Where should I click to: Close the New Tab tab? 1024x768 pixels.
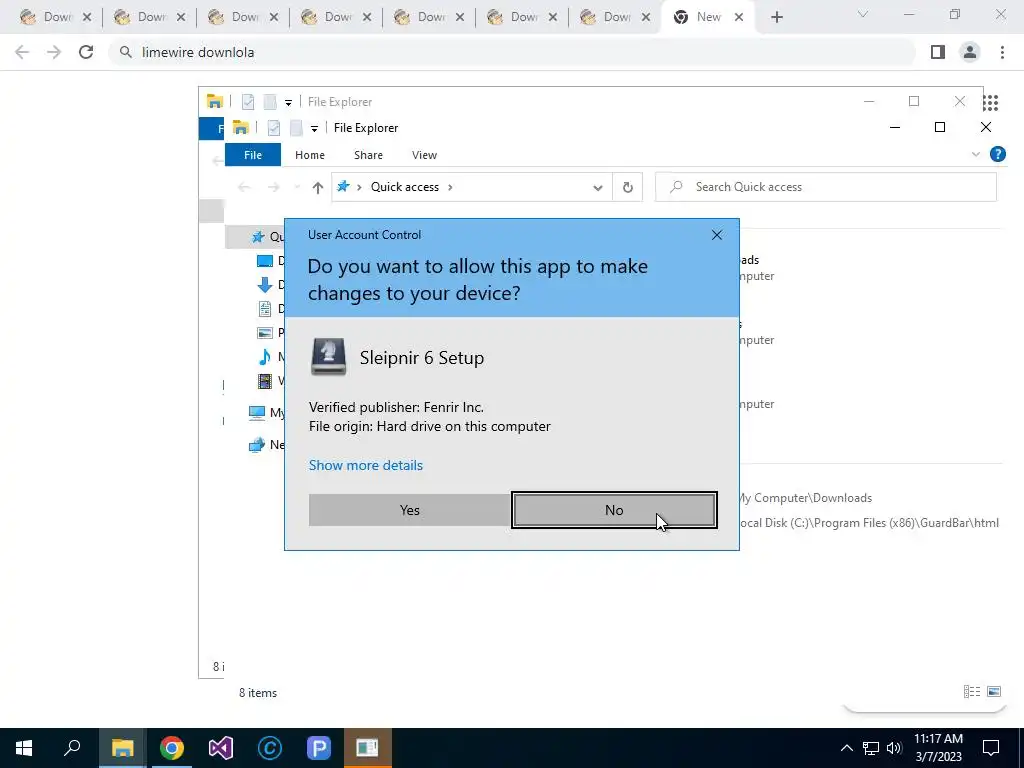[739, 18]
